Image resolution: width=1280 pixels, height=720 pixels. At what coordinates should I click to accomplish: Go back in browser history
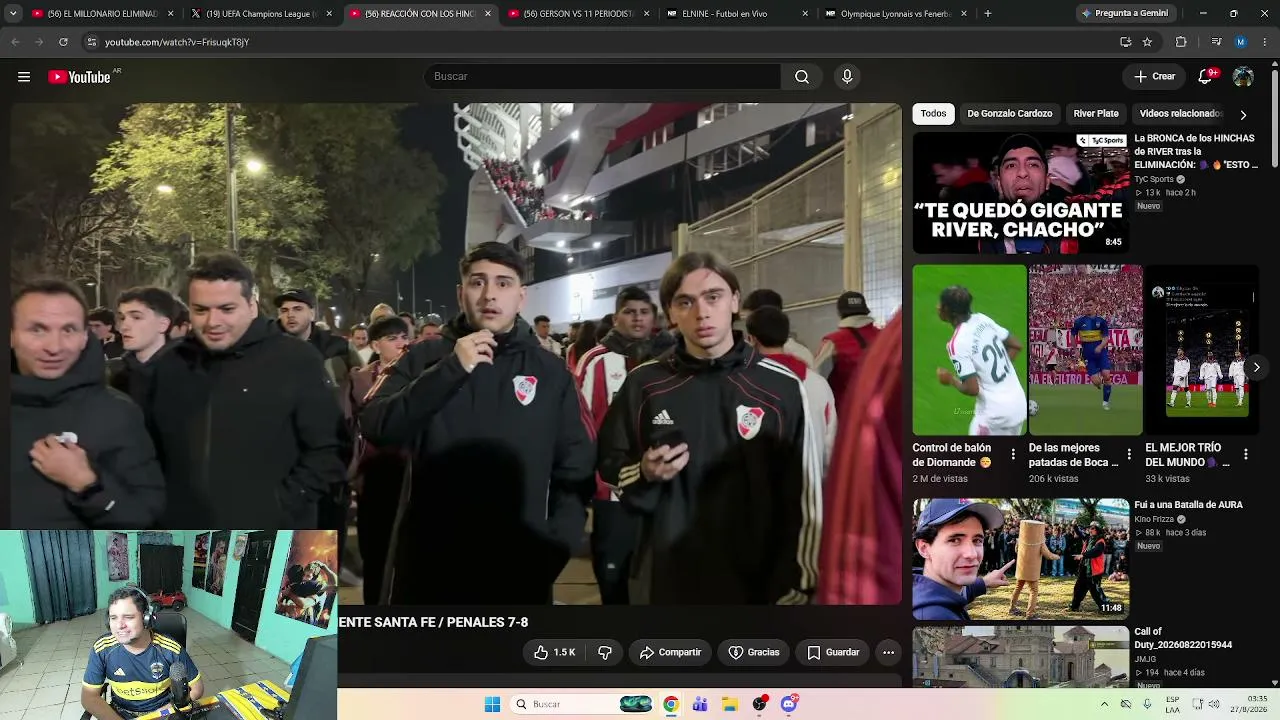tap(15, 42)
